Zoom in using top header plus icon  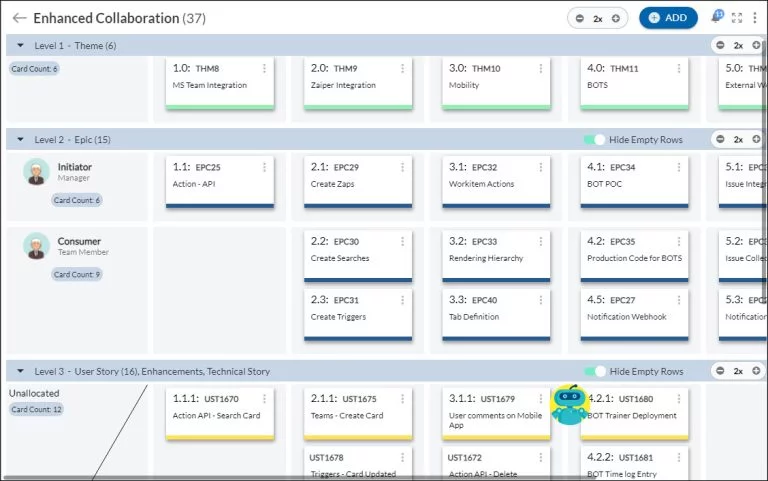point(616,19)
